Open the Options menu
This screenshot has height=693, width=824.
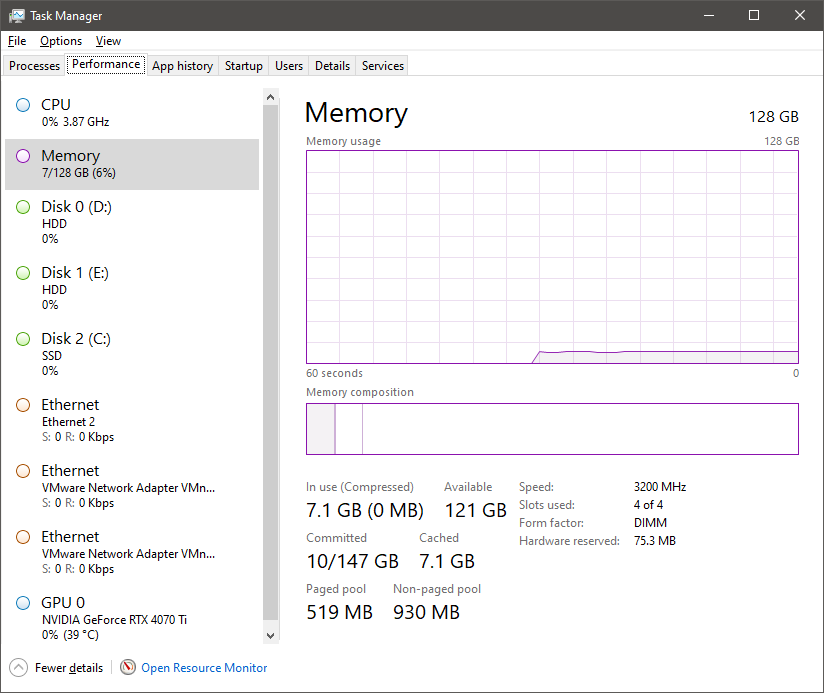(61, 41)
